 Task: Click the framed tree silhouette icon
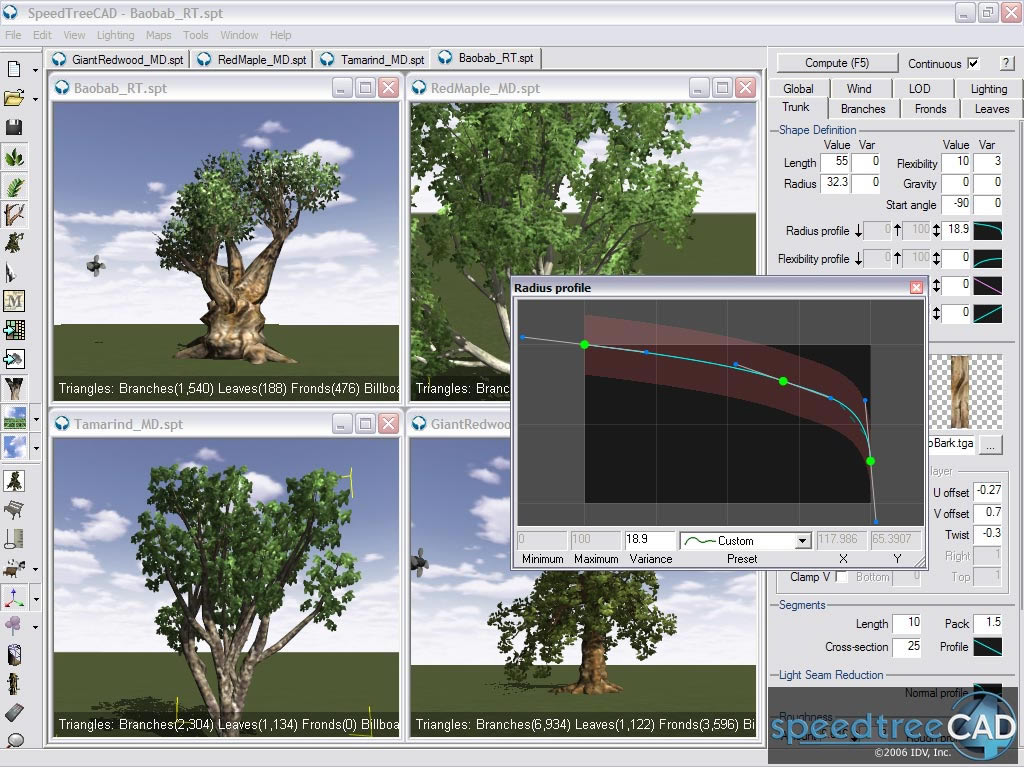[x=14, y=481]
